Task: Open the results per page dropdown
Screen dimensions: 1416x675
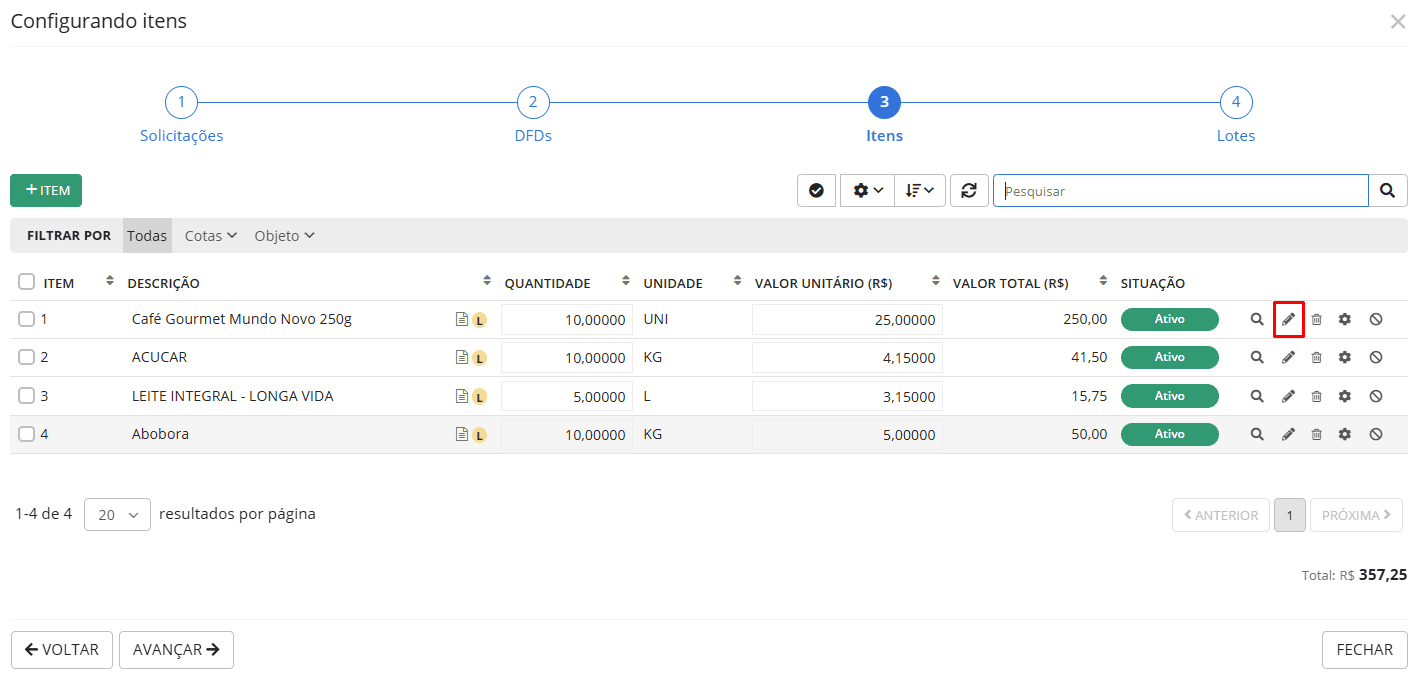Action: 117,514
